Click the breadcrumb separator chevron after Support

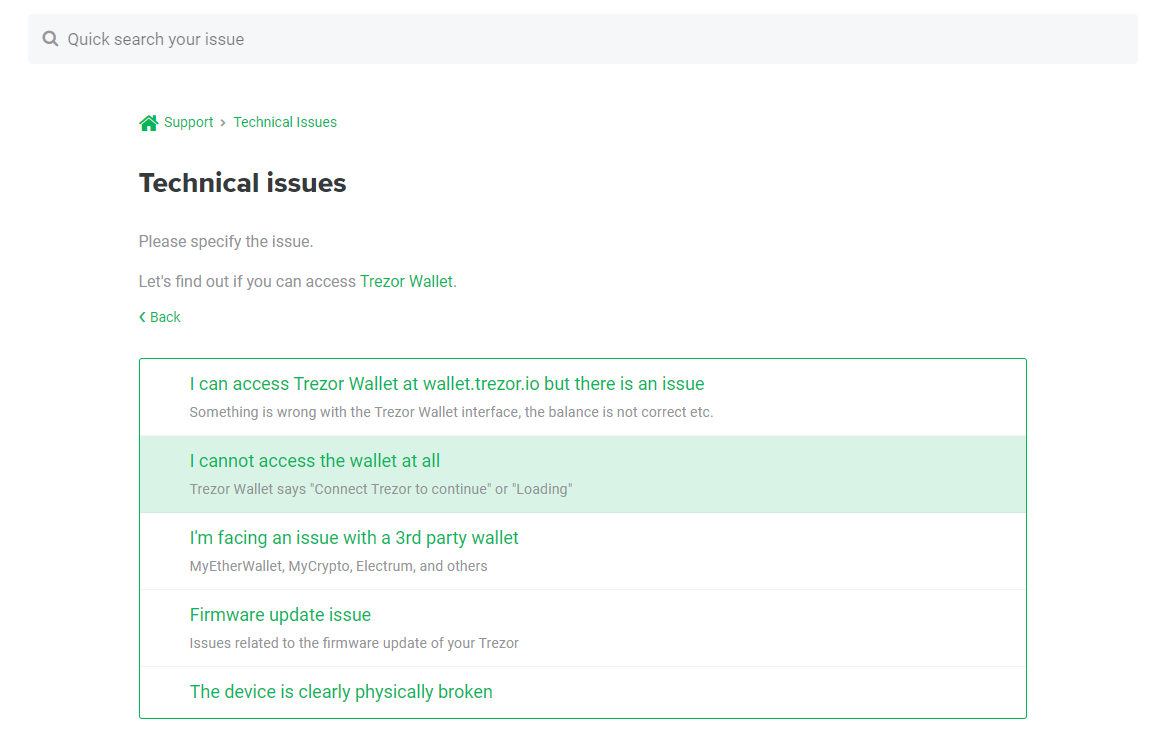click(x=223, y=123)
